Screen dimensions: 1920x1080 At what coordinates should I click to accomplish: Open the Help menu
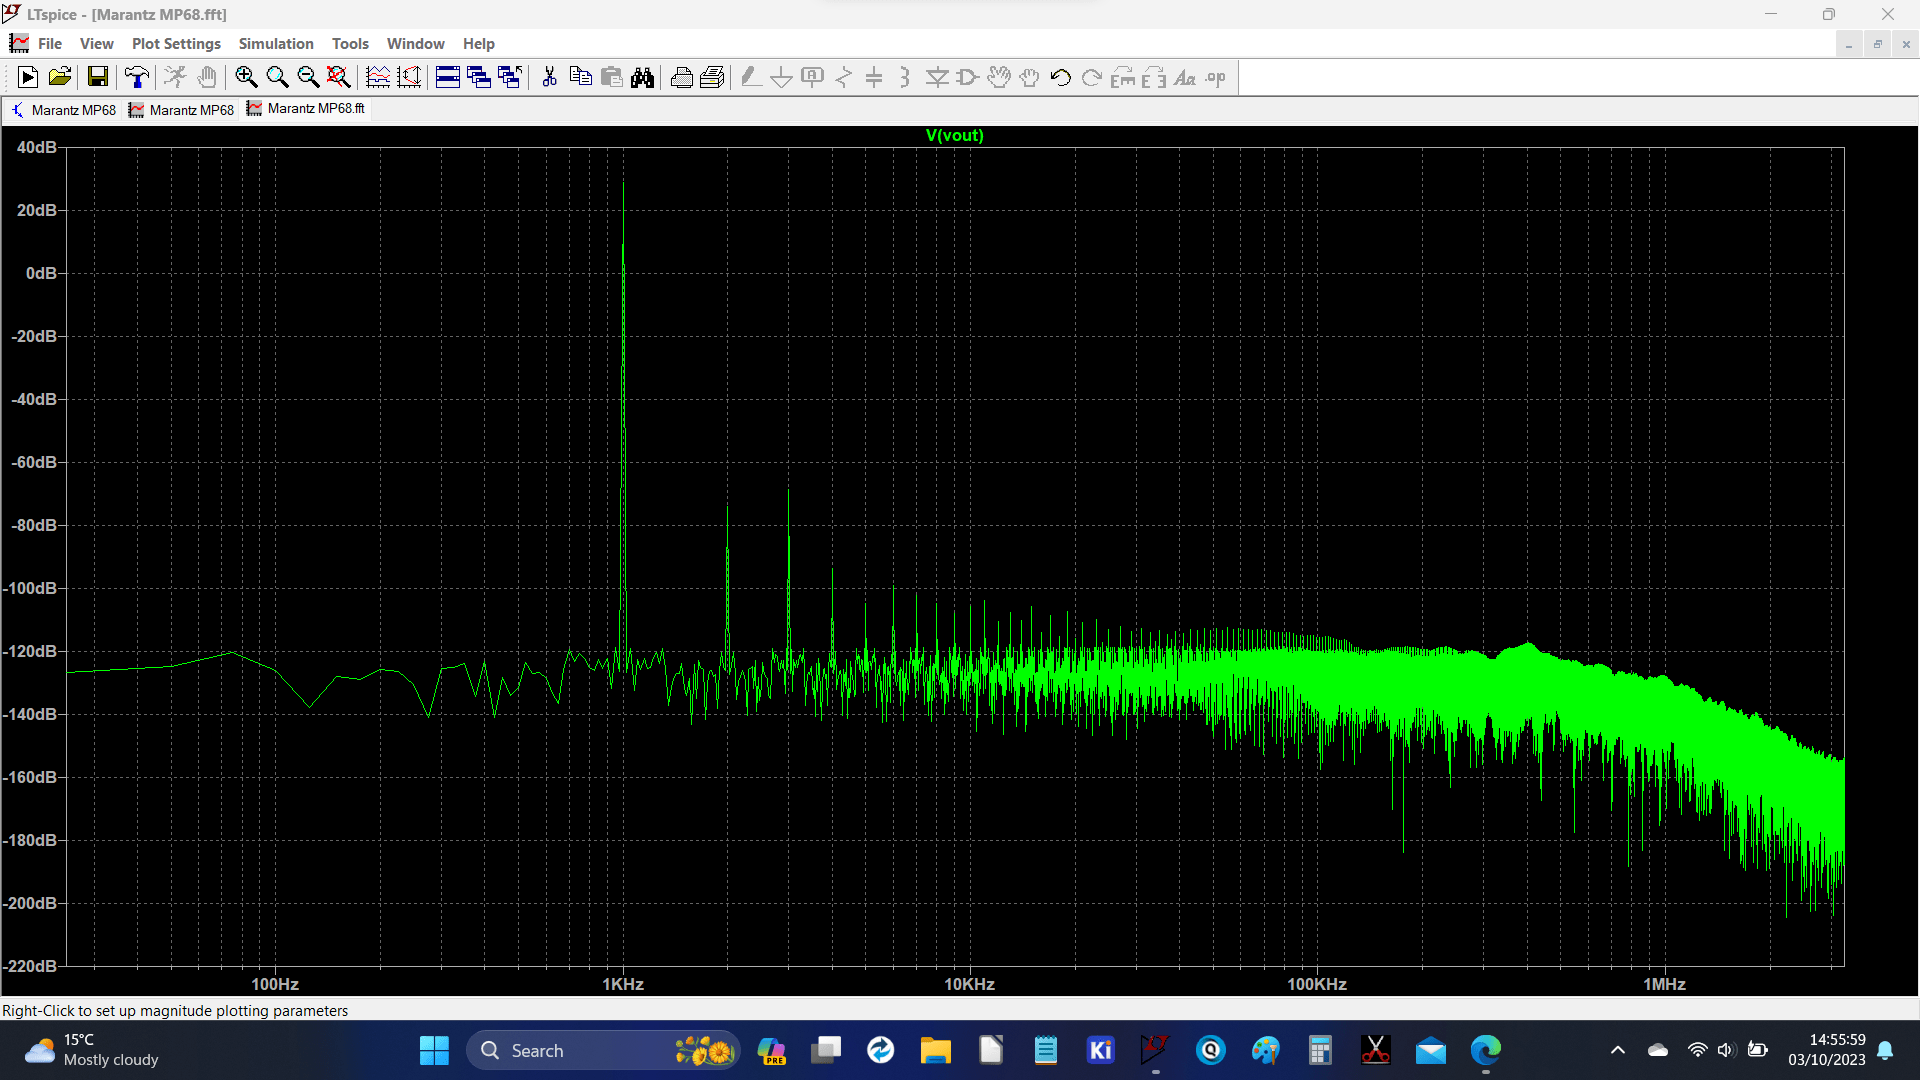click(479, 44)
